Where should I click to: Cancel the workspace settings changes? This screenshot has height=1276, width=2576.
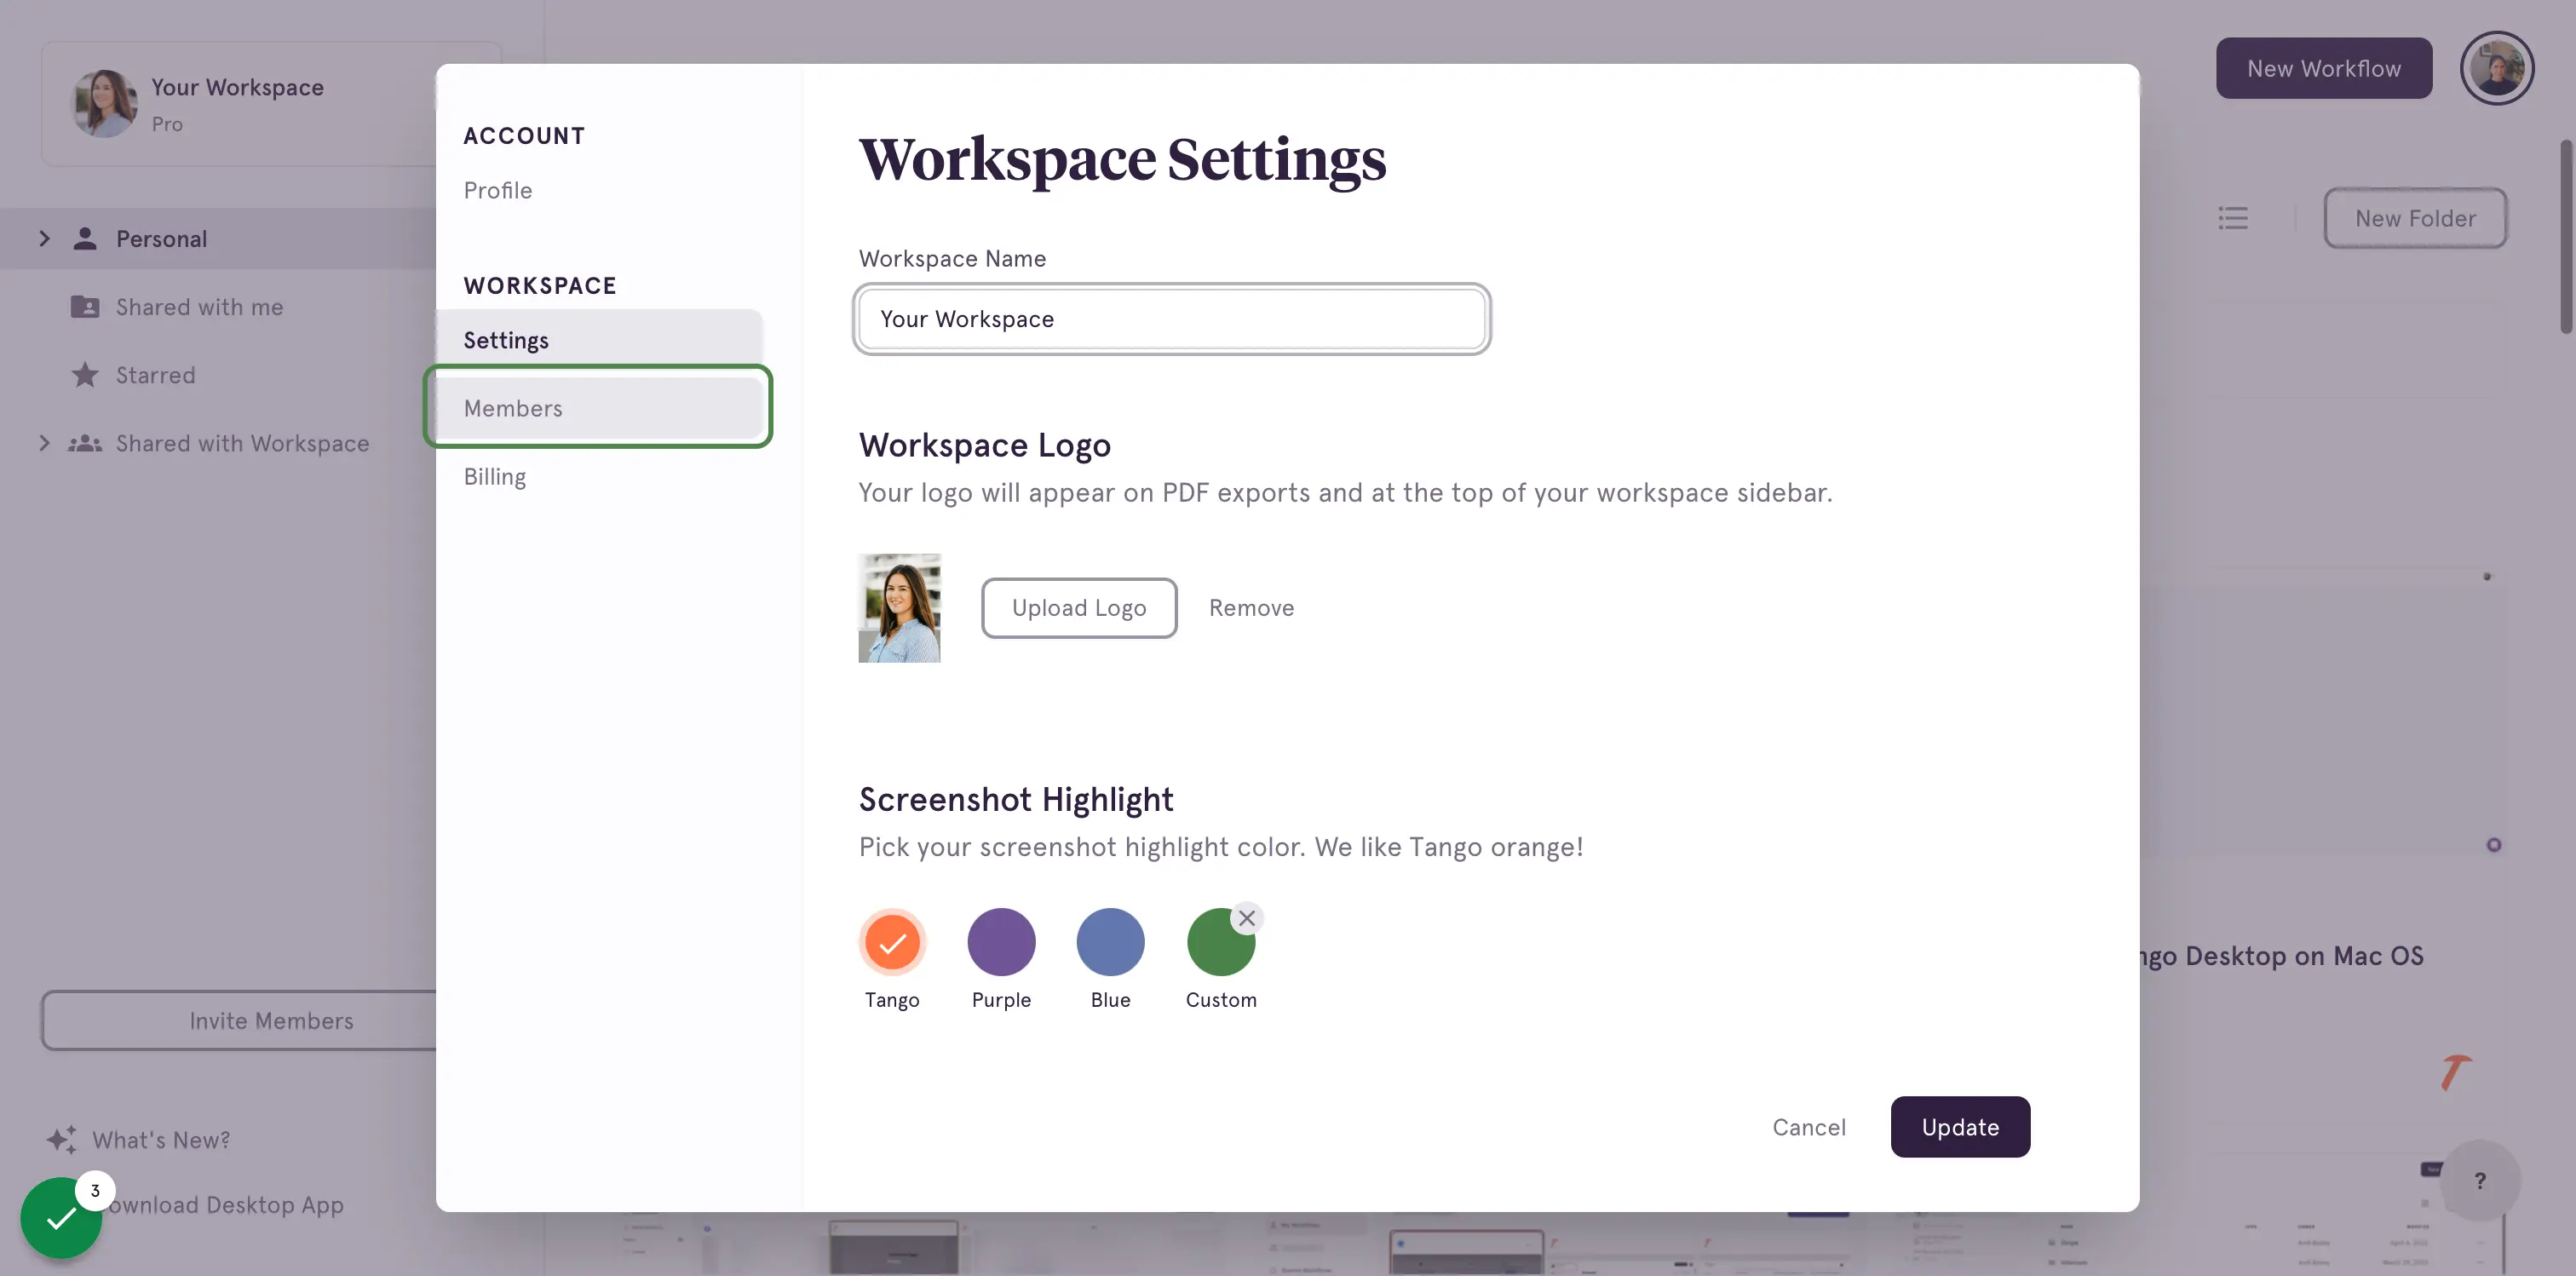click(x=1808, y=1127)
